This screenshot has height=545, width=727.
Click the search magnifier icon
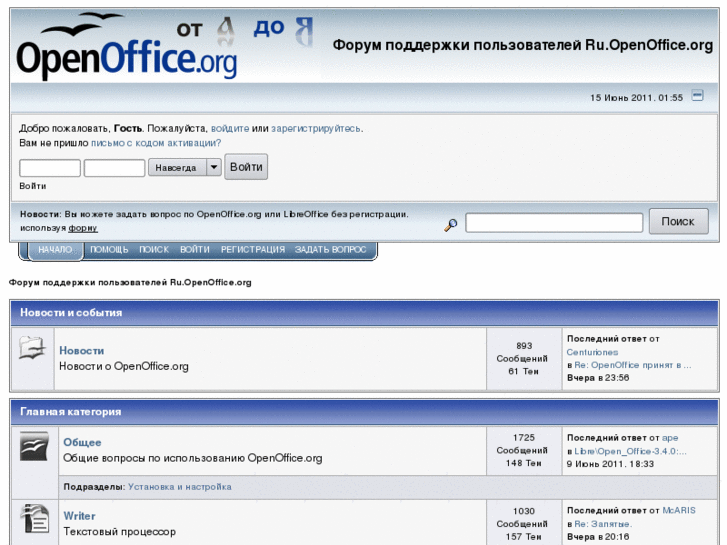[x=451, y=225]
